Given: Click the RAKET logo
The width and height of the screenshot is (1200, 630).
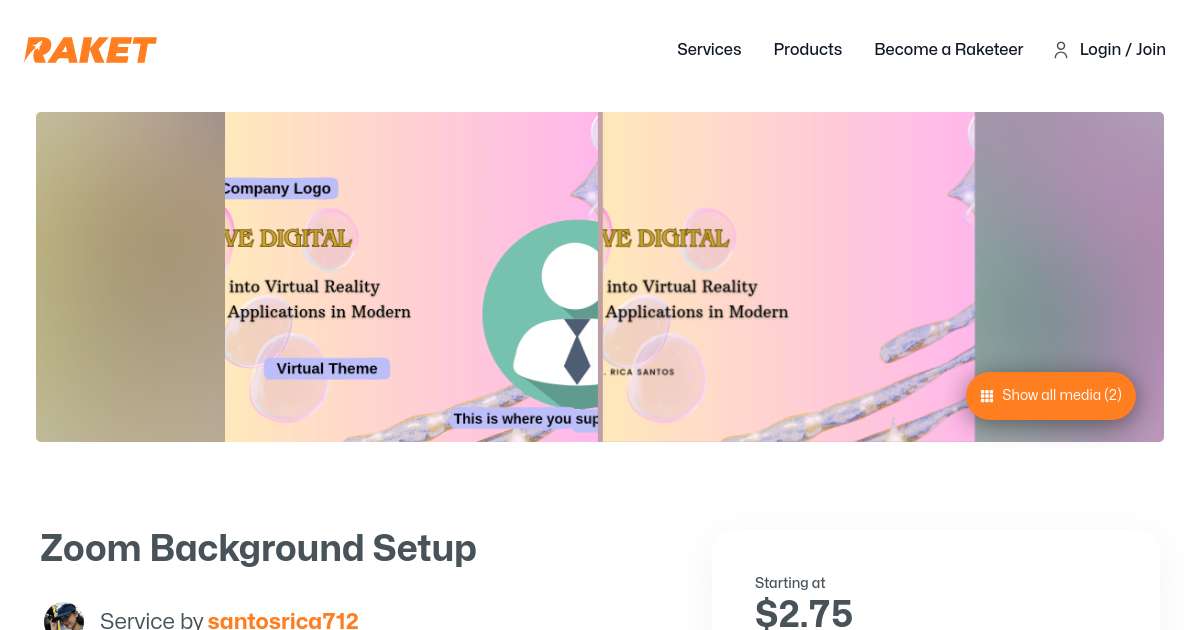Looking at the screenshot, I should (91, 50).
